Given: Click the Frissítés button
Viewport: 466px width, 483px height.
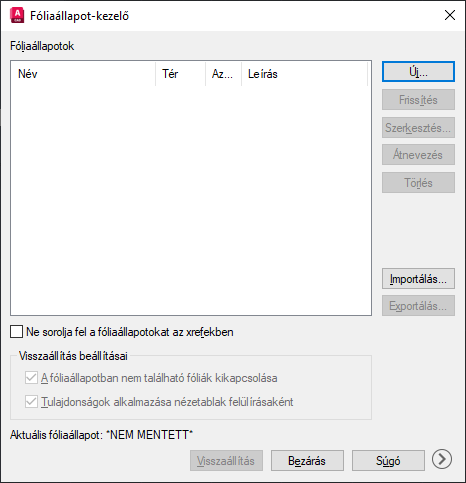Looking at the screenshot, I should [418, 100].
